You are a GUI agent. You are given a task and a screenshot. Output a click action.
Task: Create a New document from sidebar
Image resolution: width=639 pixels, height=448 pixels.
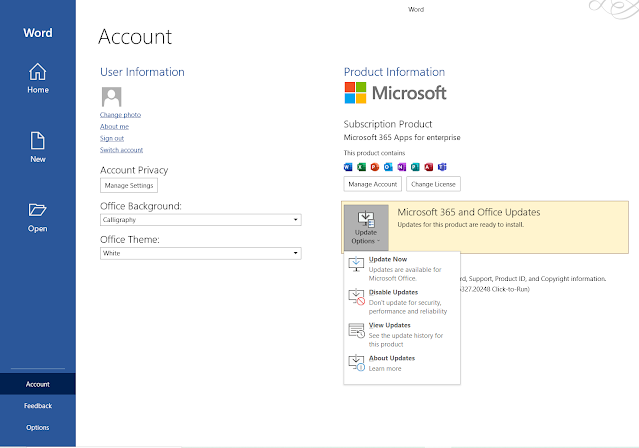point(37,148)
